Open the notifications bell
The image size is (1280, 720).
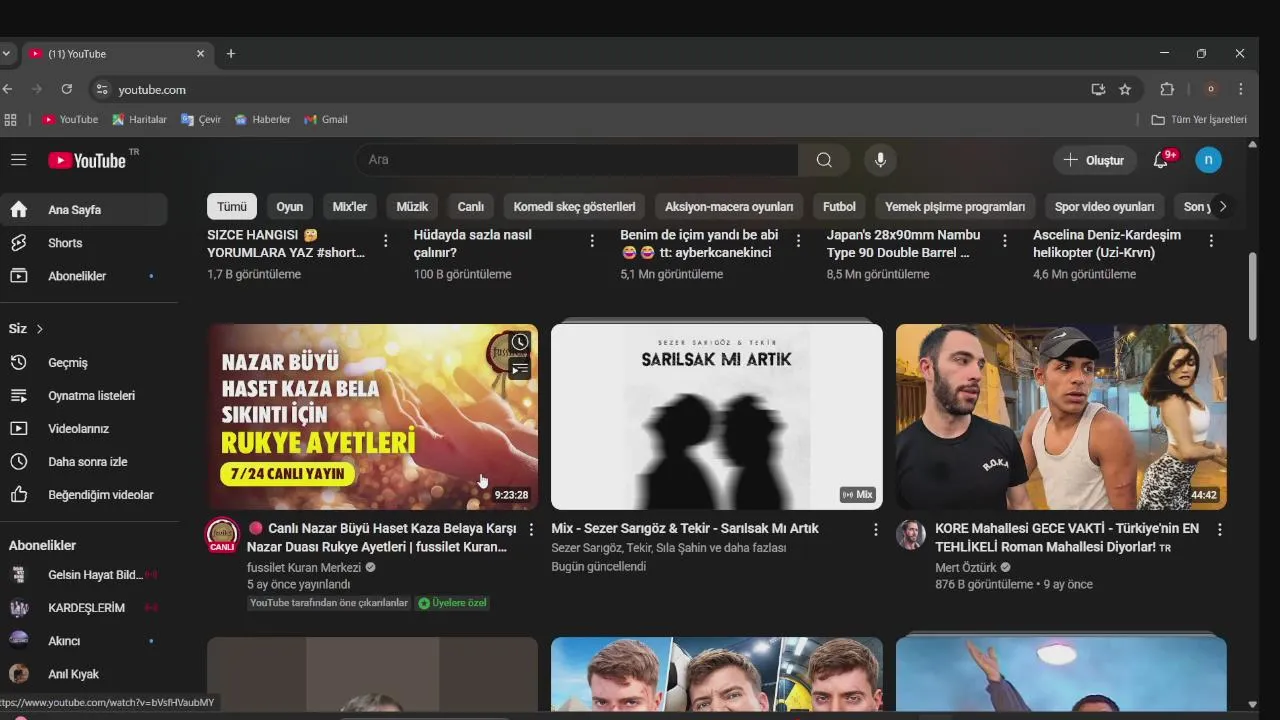pos(1161,160)
